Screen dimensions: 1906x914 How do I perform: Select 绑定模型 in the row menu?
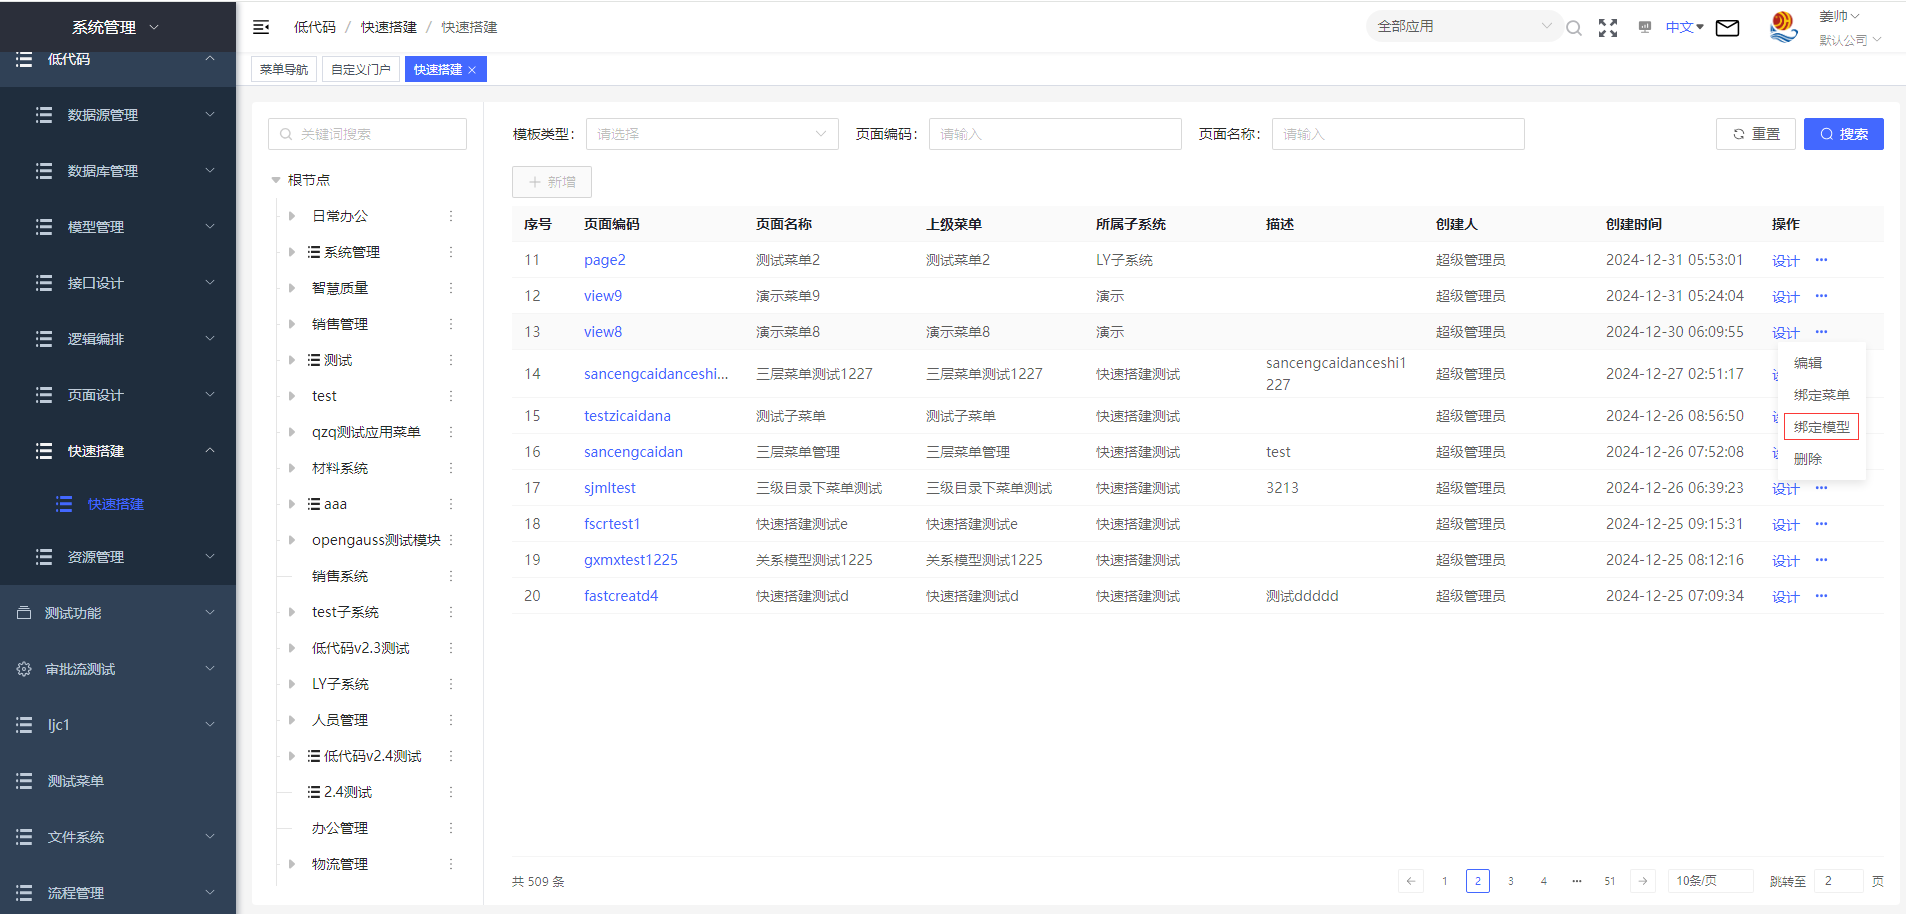click(x=1821, y=427)
